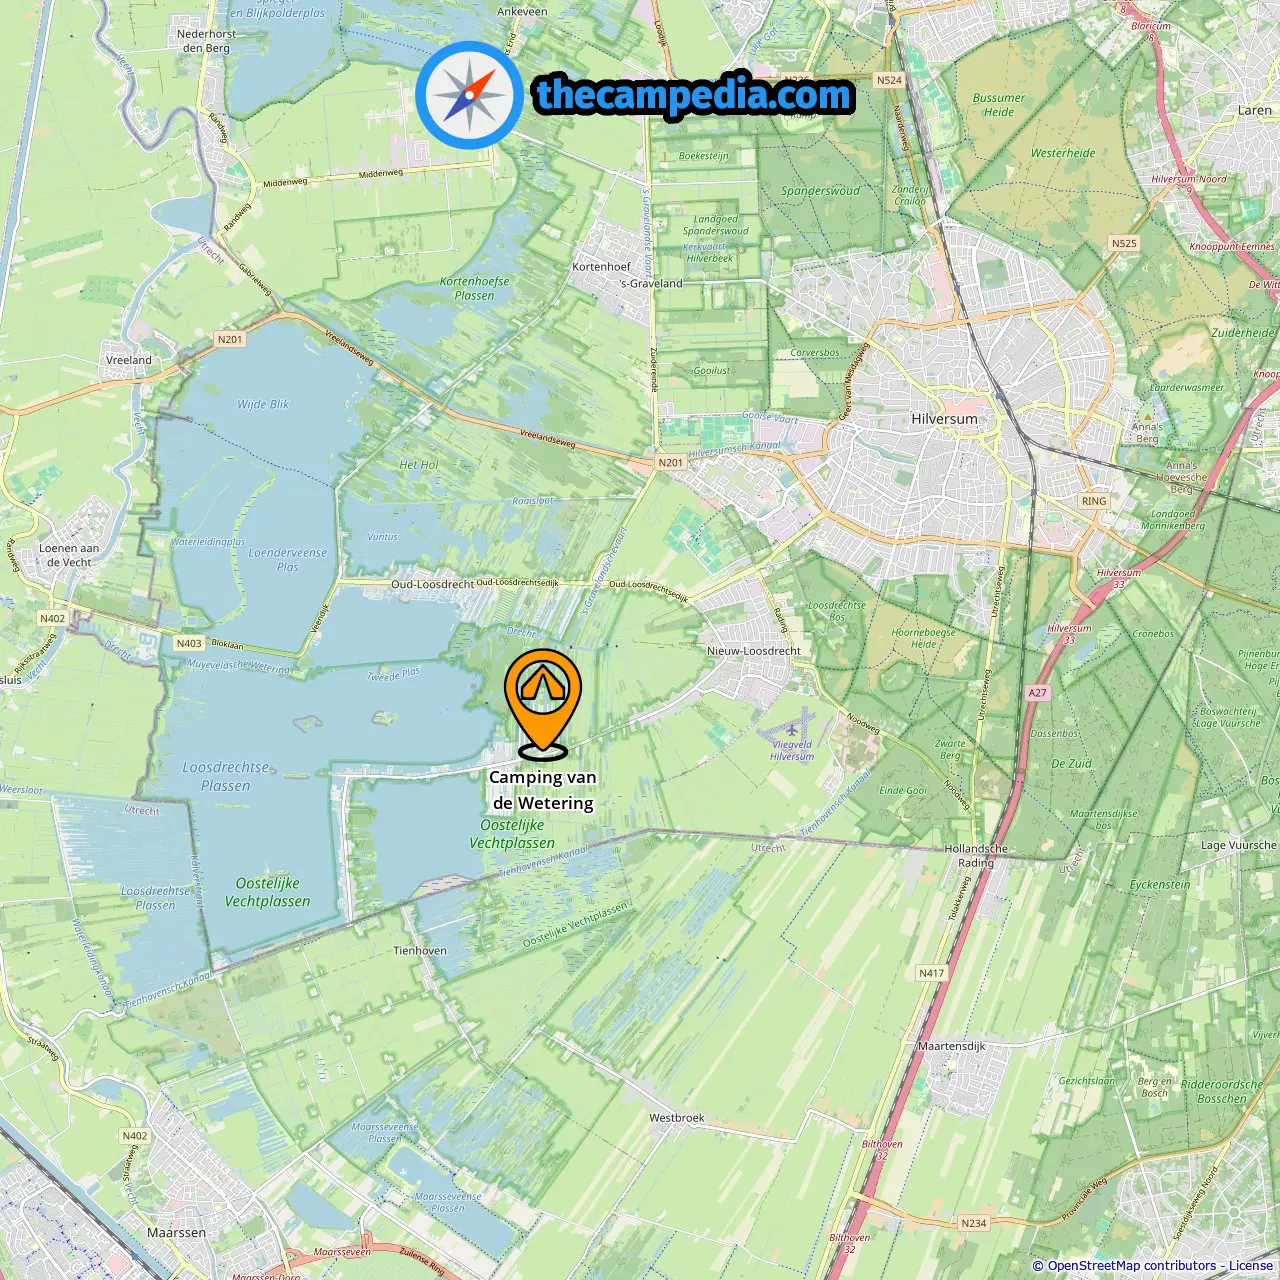Click the N201 road shield near Vreeland
This screenshot has width=1280, height=1280.
[230, 339]
